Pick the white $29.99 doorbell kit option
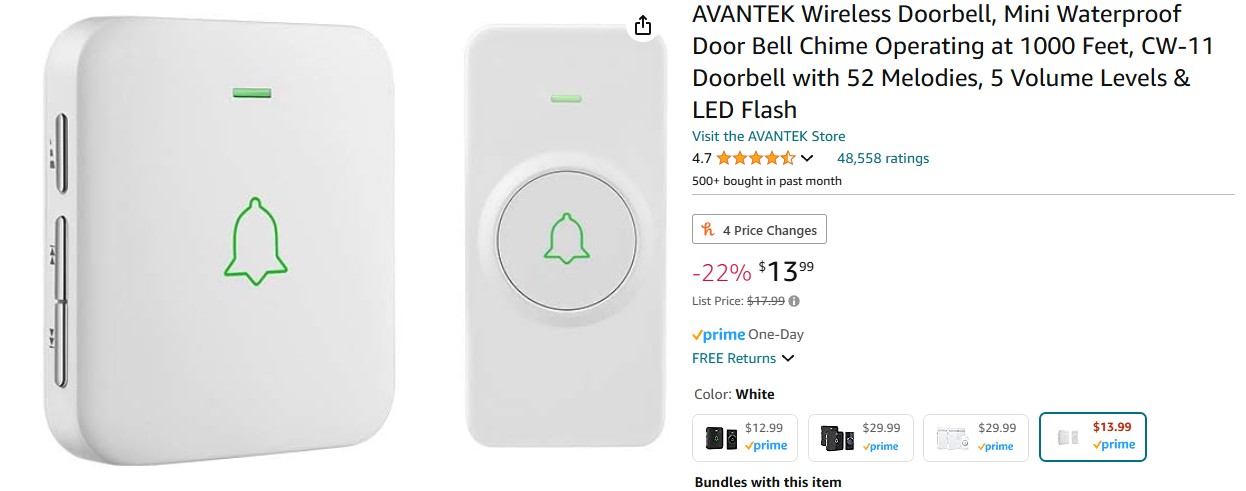The image size is (1246, 491). (975, 437)
